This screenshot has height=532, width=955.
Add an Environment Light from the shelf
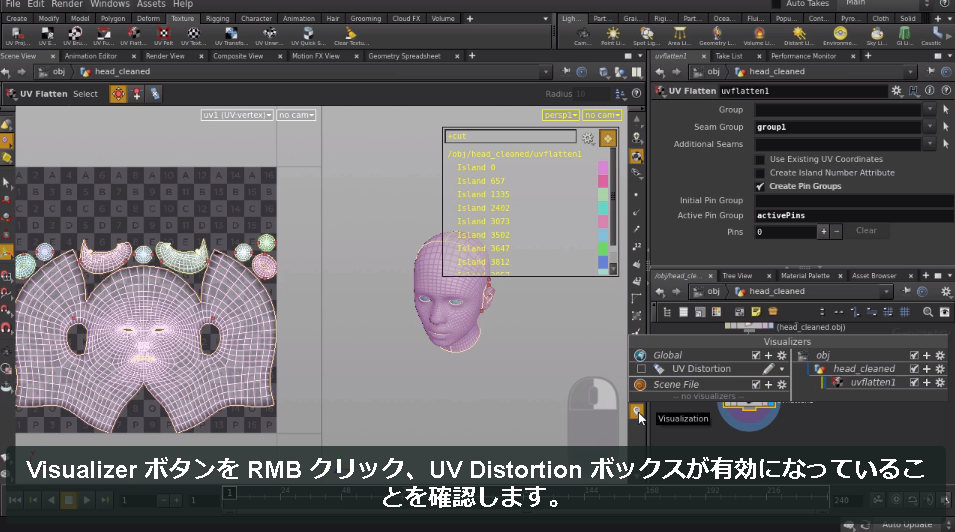click(840, 36)
